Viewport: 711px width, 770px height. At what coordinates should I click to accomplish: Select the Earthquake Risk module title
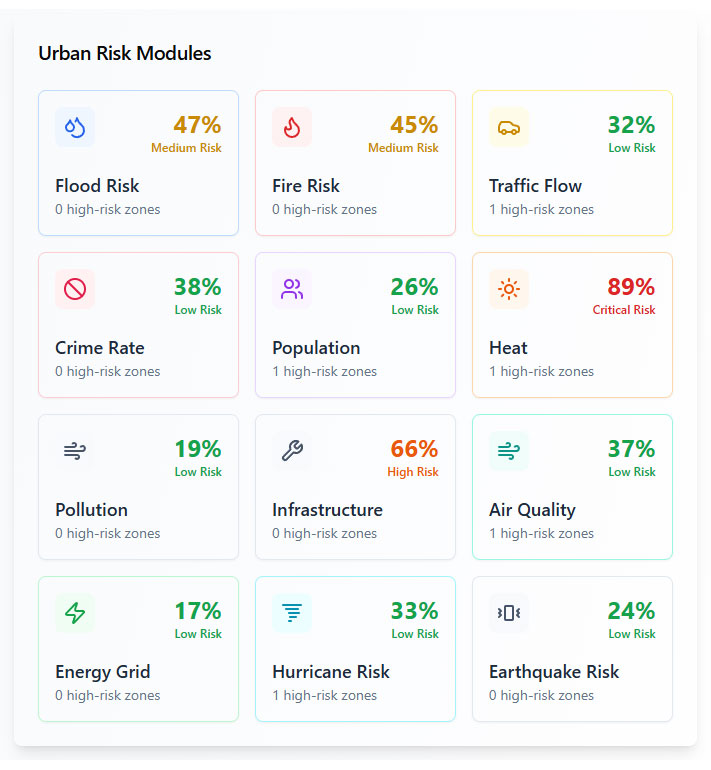tap(554, 672)
